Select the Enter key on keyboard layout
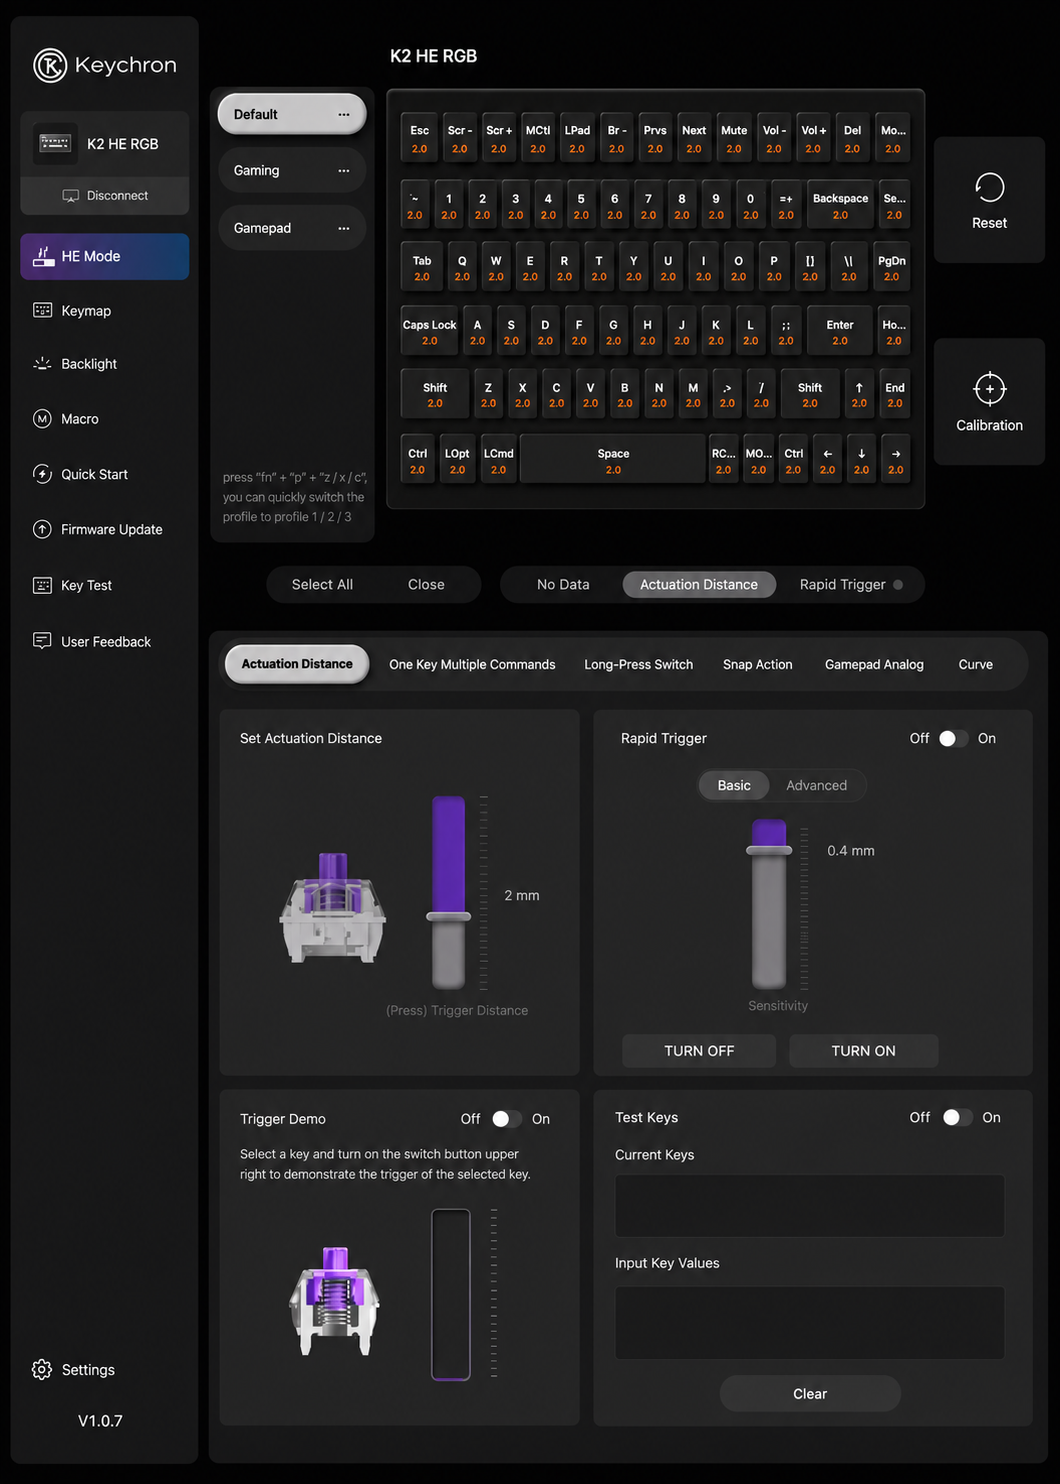This screenshot has height=1484, width=1060. [840, 332]
